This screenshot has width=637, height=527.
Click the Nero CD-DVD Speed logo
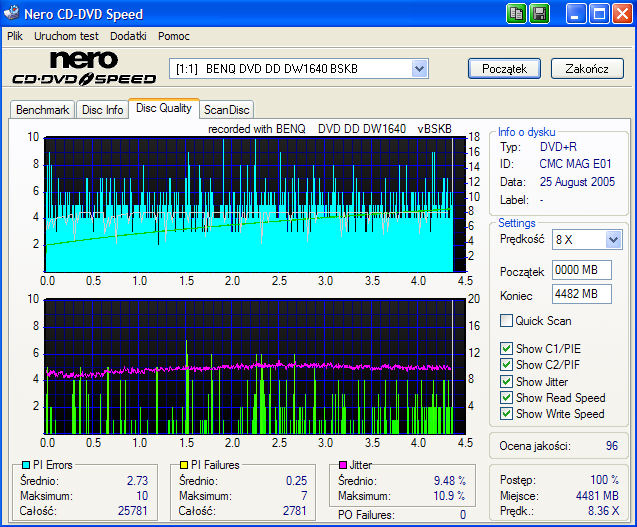(x=84, y=68)
